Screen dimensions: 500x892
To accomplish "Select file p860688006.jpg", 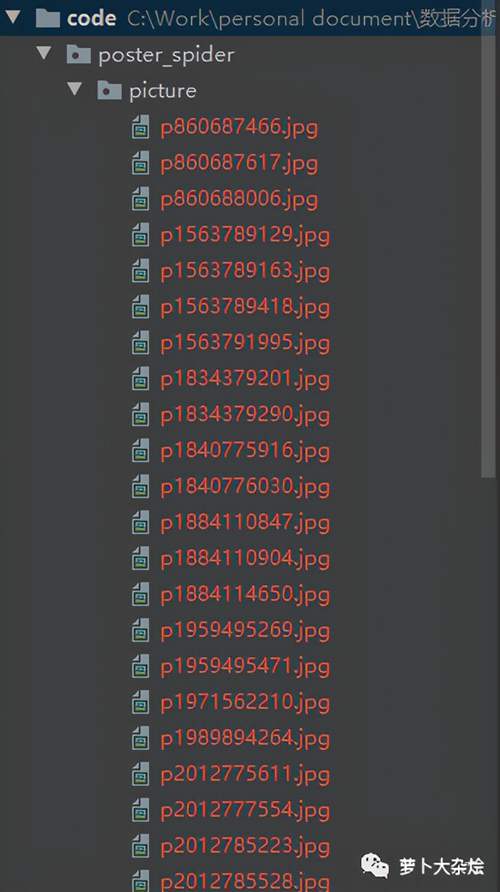I will tap(239, 199).
